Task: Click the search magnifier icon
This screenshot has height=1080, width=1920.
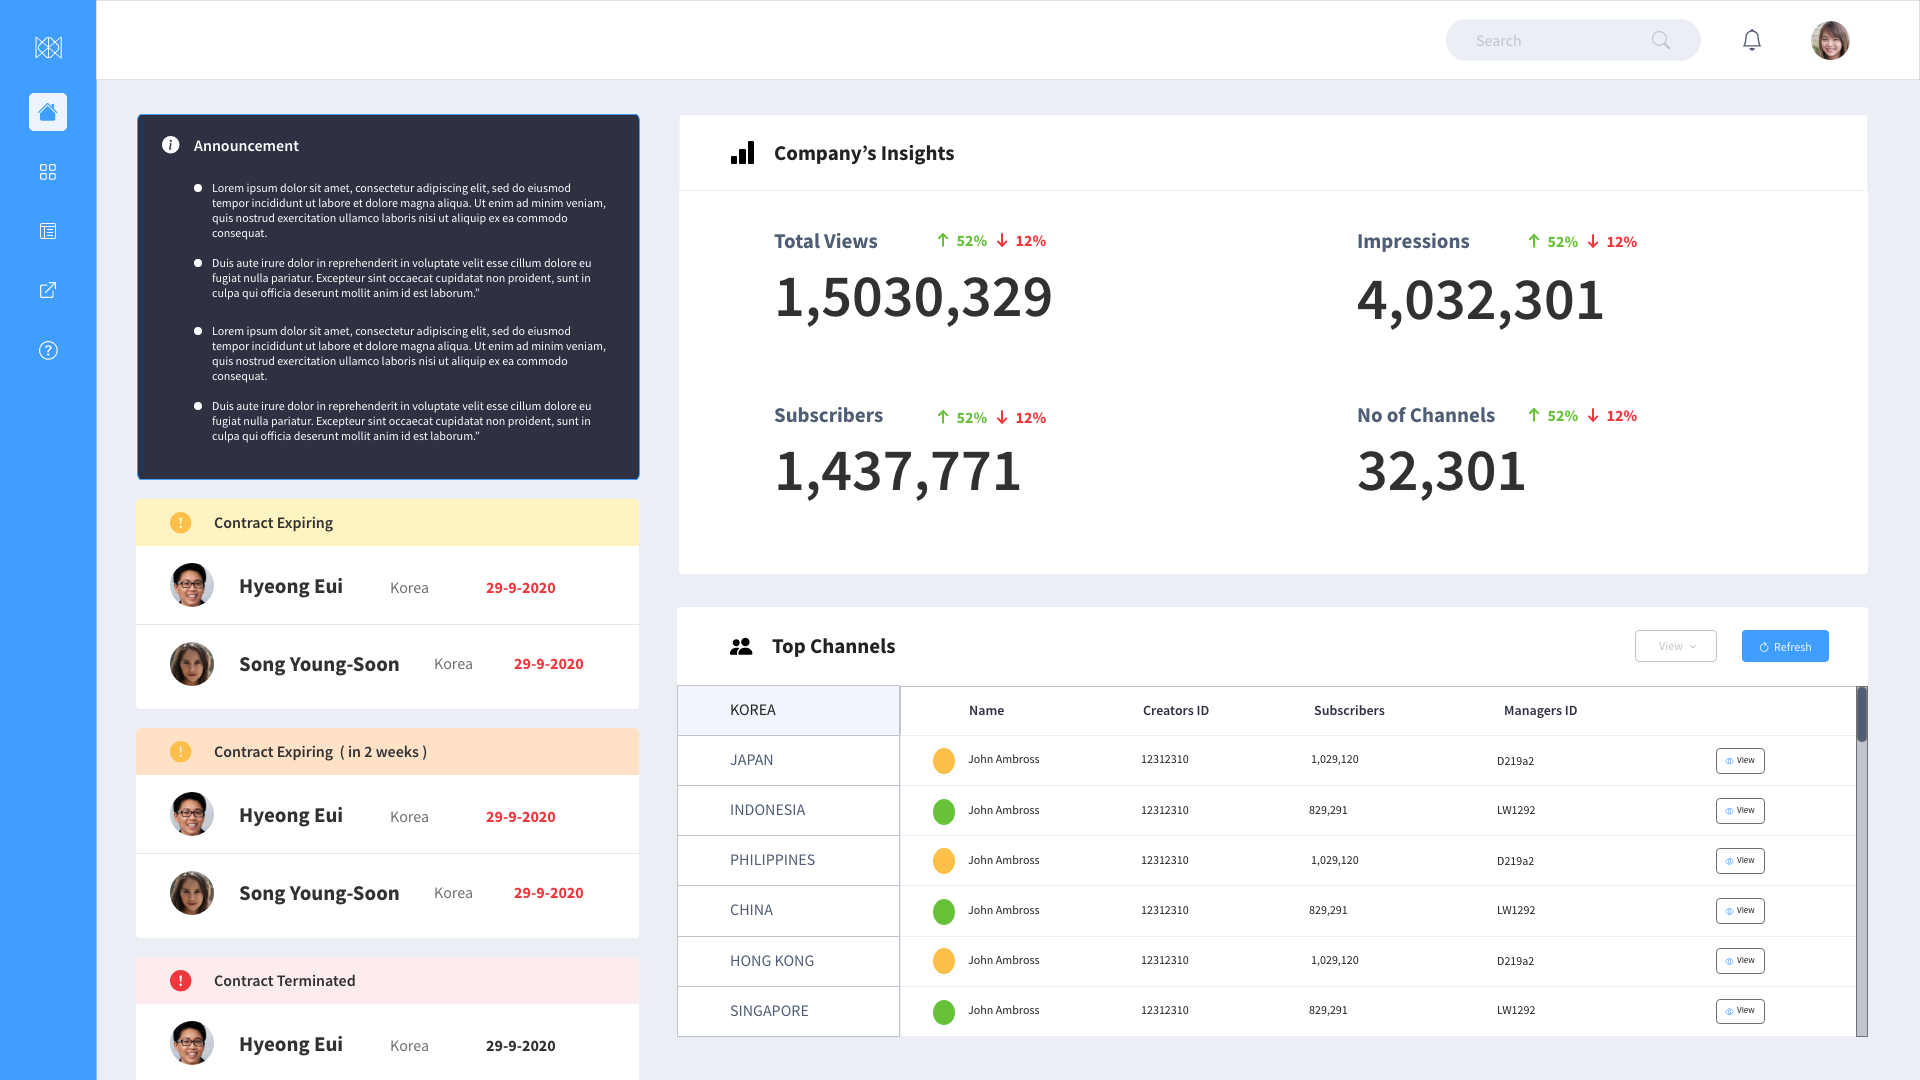Action: click(1661, 40)
